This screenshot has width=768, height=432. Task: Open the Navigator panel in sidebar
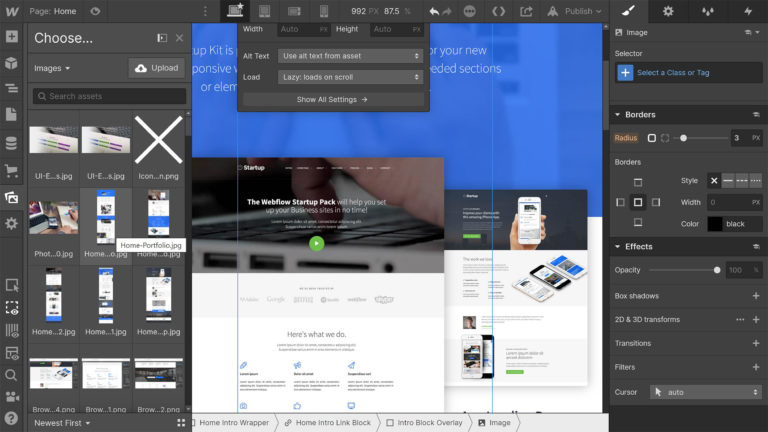click(11, 89)
